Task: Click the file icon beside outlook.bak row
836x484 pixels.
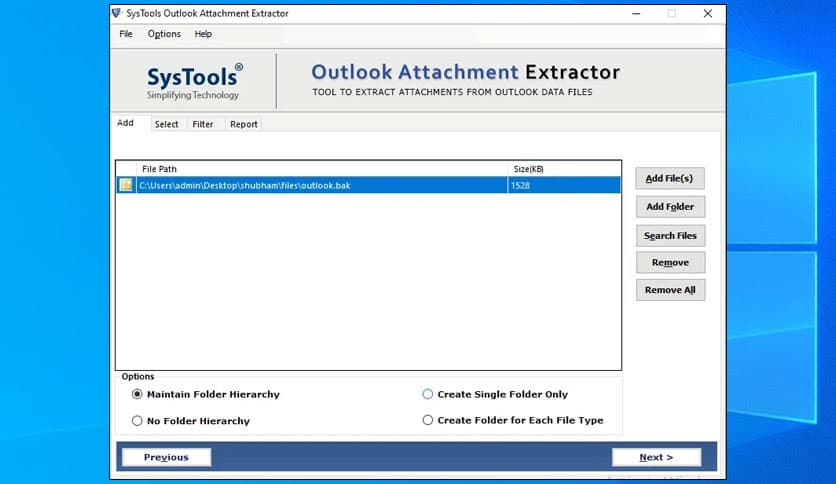Action: point(126,185)
